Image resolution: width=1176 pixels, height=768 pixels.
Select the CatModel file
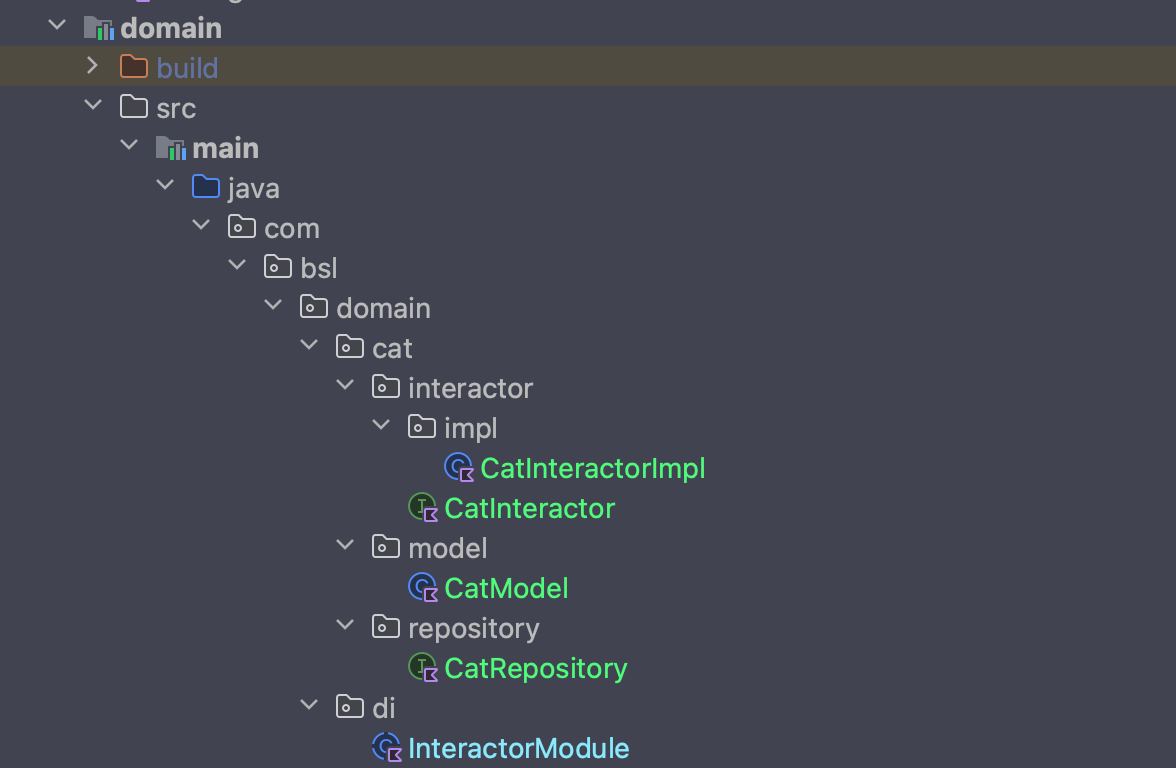click(506, 588)
